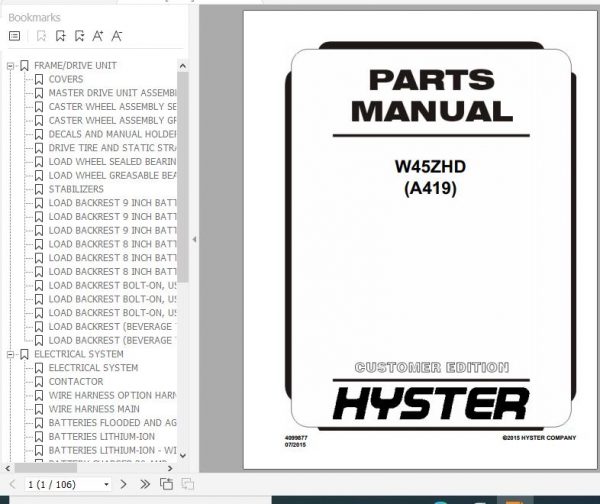Click the greyed-out next view icon
This screenshot has height=504, width=600.
[x=188, y=484]
